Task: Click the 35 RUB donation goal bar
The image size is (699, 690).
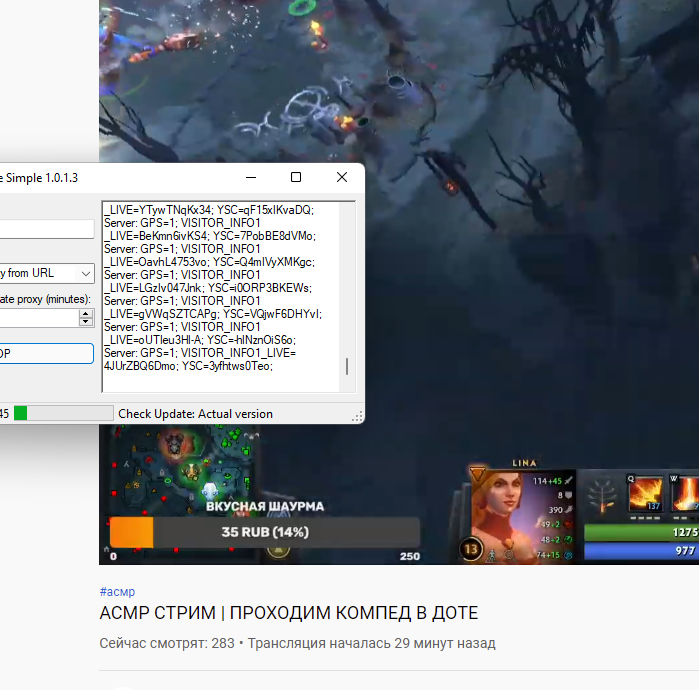Action: pyautogui.click(x=265, y=532)
